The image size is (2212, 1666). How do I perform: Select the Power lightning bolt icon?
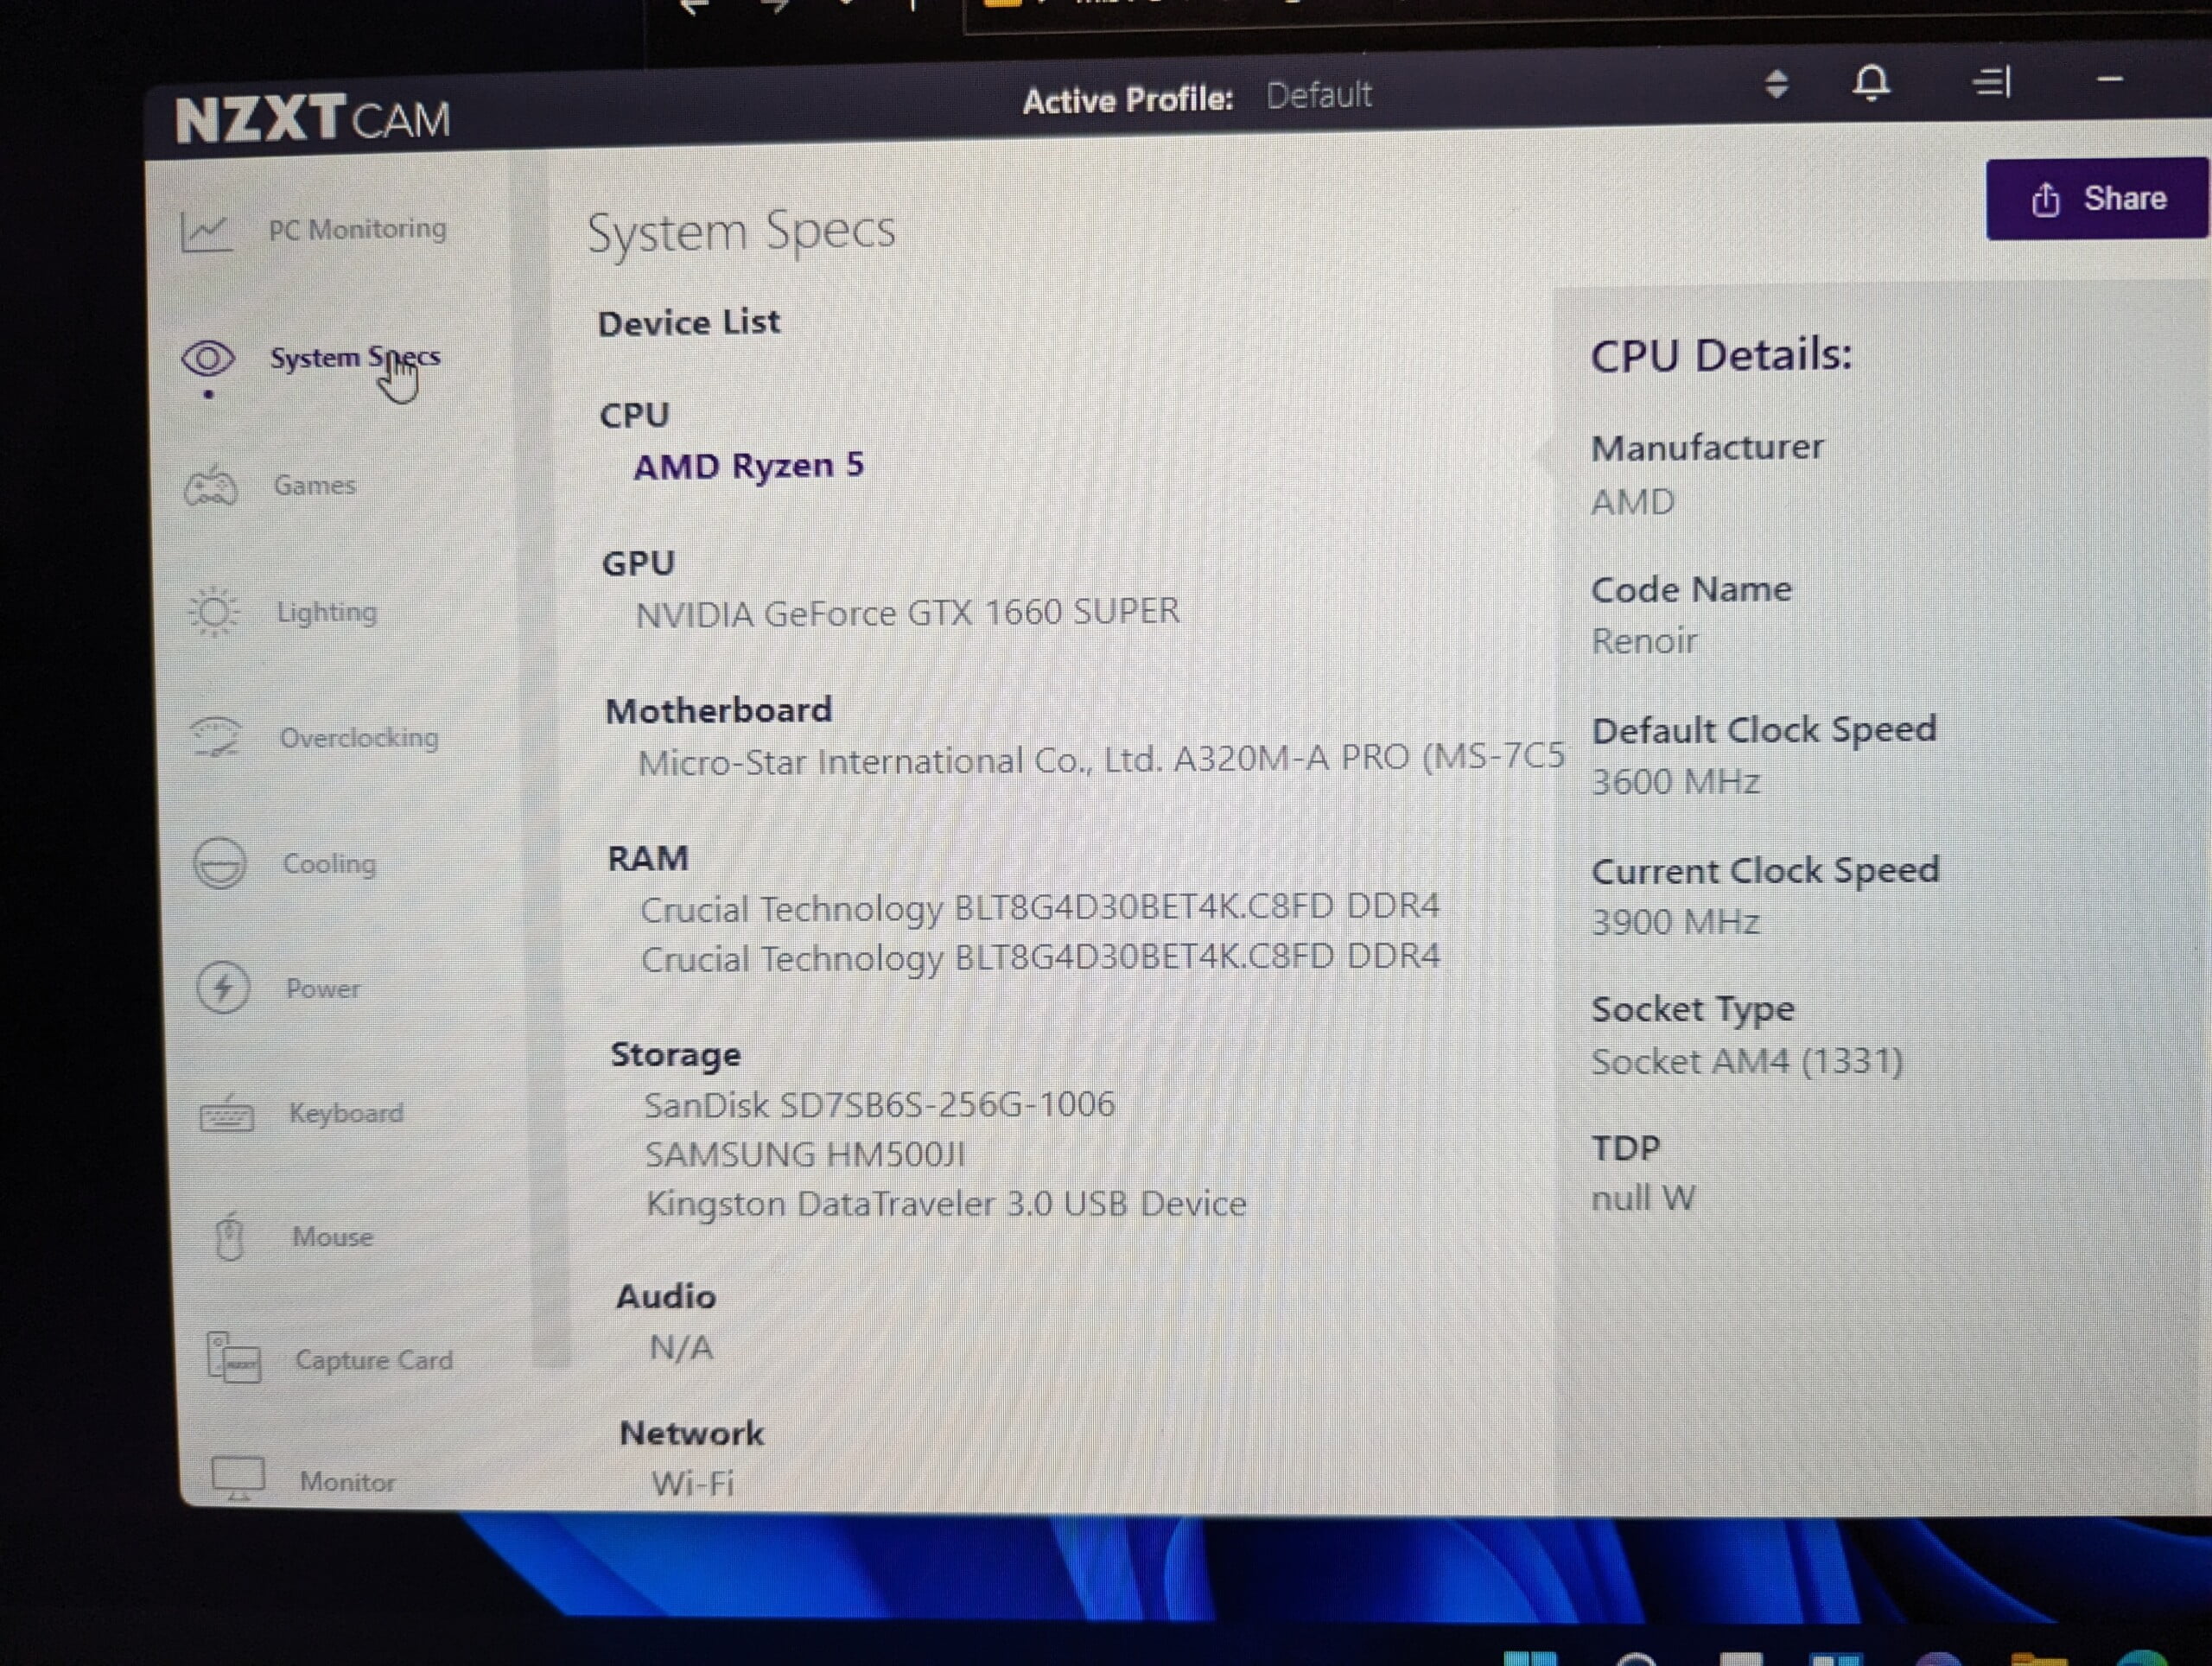coord(222,988)
